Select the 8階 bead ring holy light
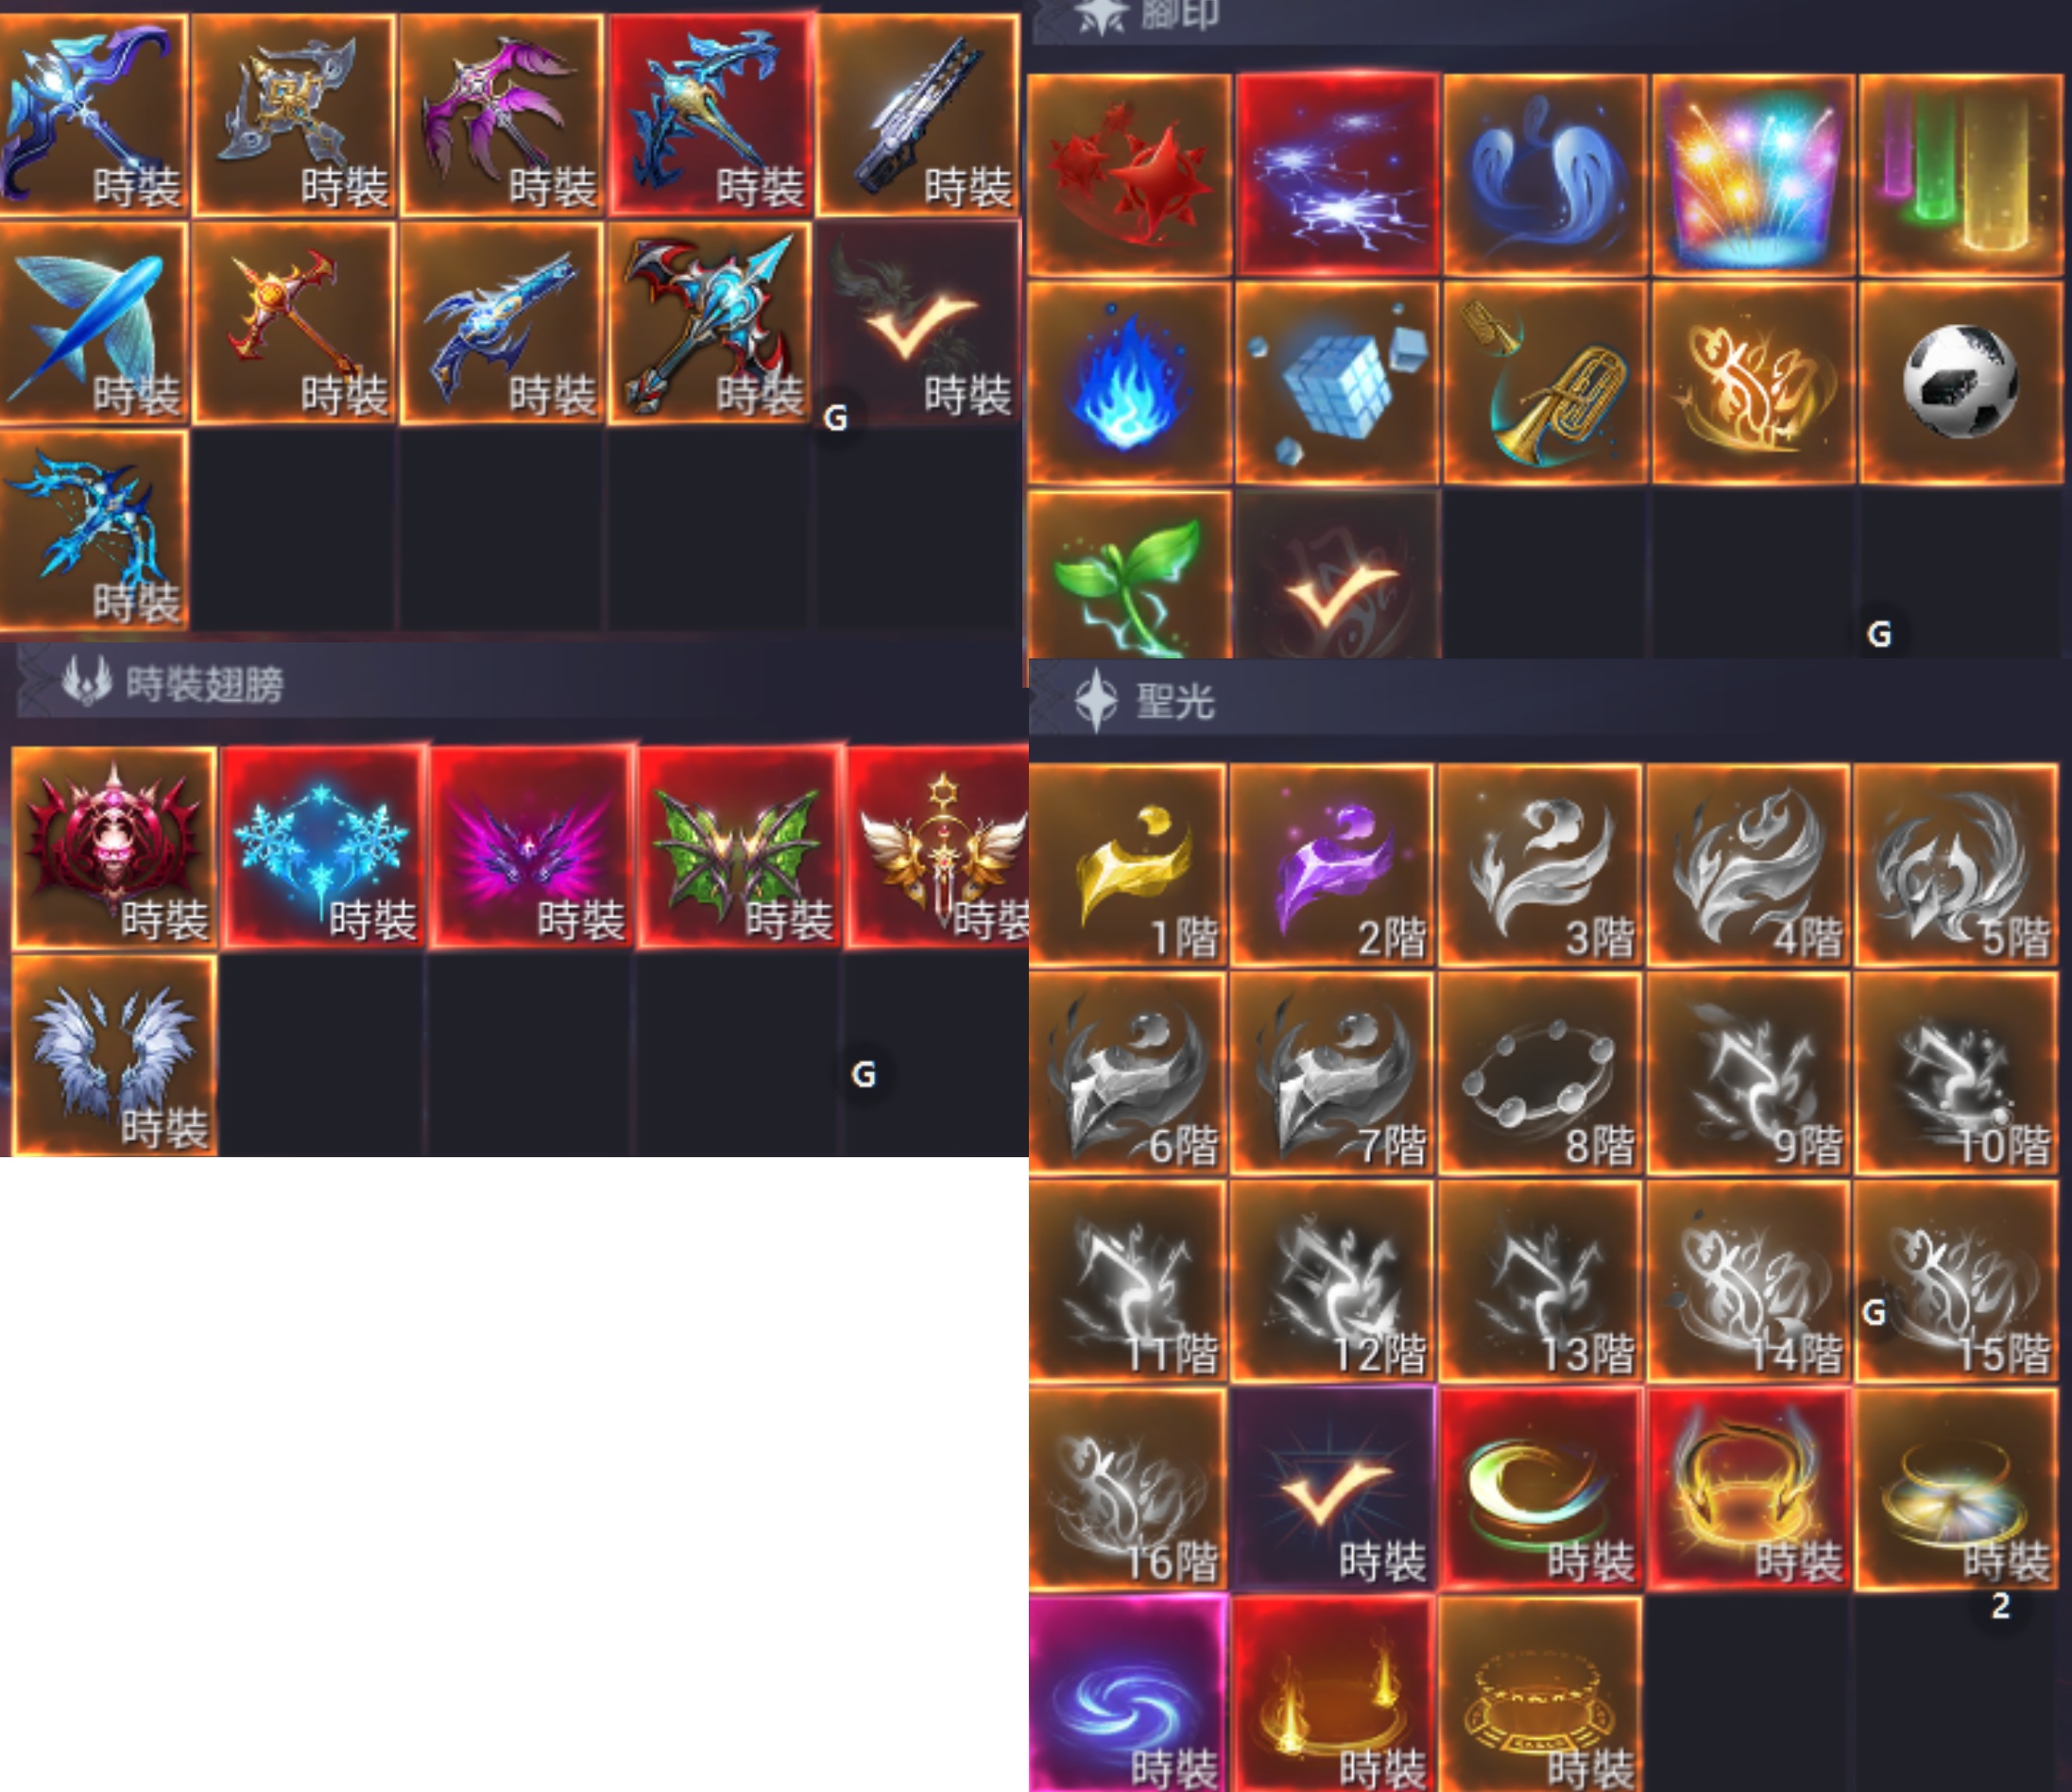2072x1792 pixels. [1540, 1073]
